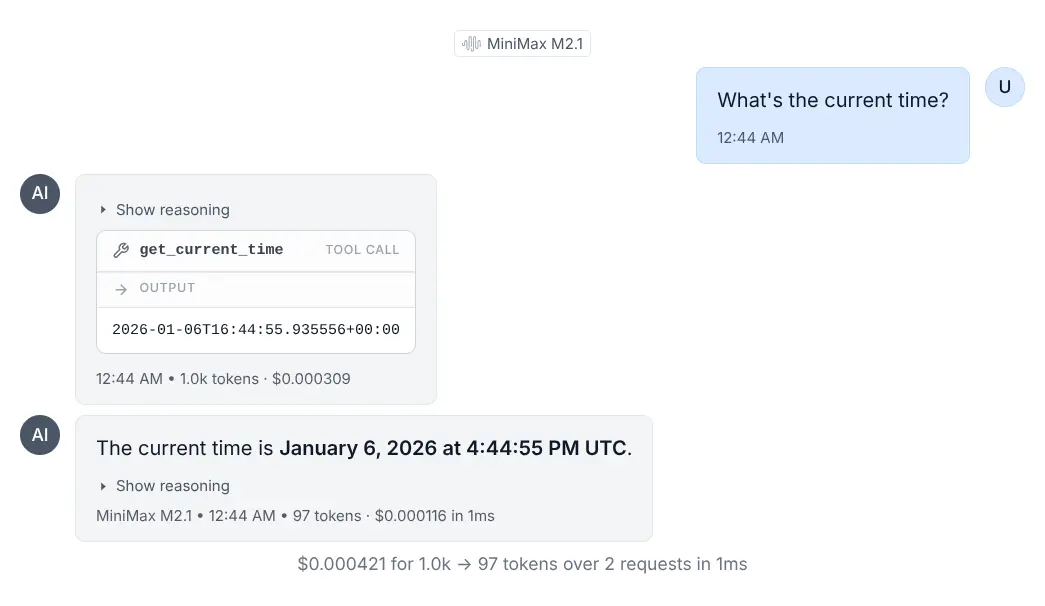Click the AI avatar beside the final answer
The height and width of the screenshot is (606, 1045).
[40, 435]
